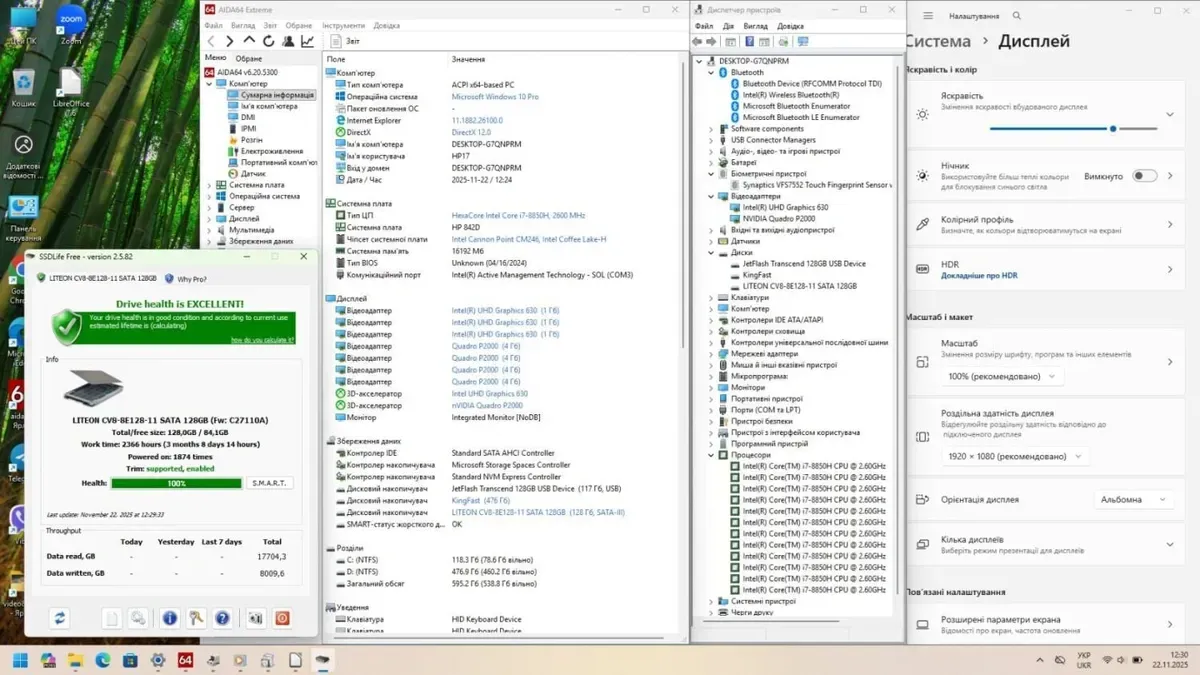
Task: Click the S.M.A.R.T. button
Action: click(x=270, y=483)
